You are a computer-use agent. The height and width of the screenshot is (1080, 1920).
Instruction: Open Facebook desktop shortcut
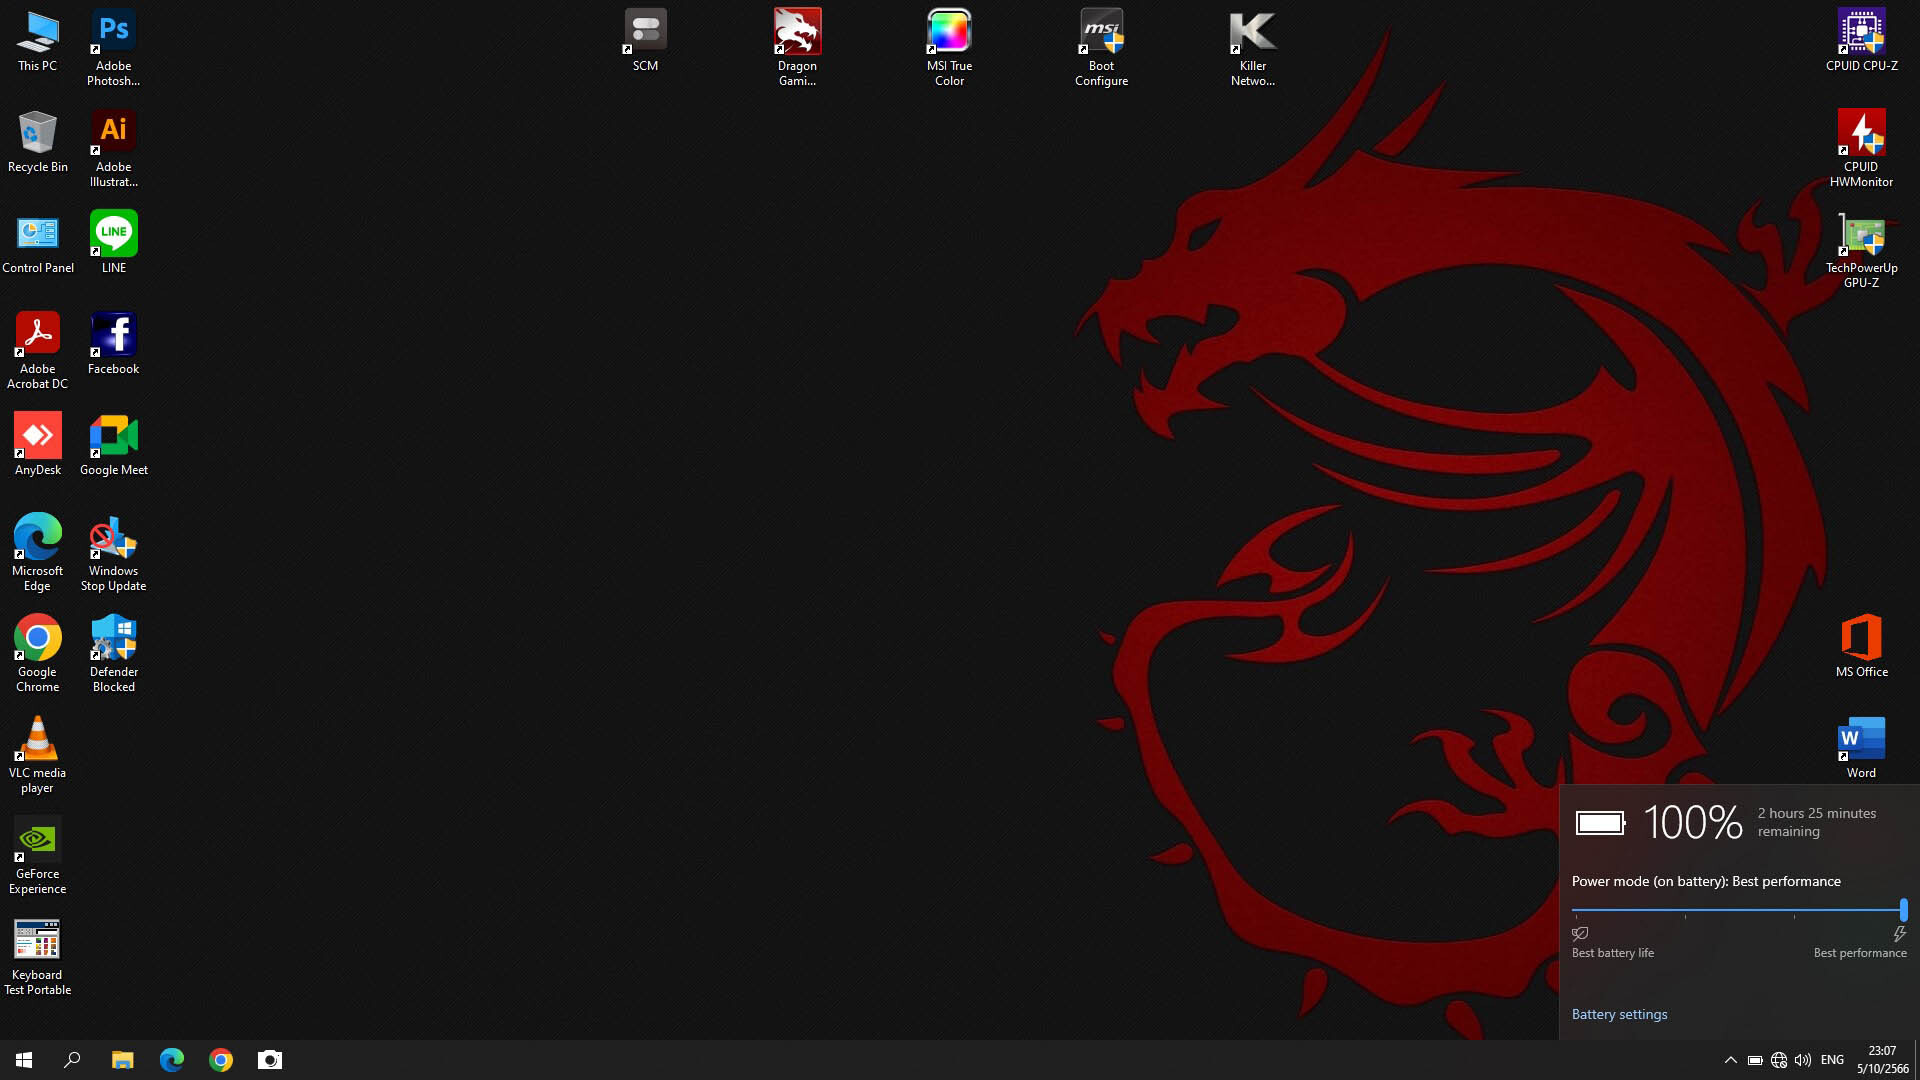(x=113, y=344)
